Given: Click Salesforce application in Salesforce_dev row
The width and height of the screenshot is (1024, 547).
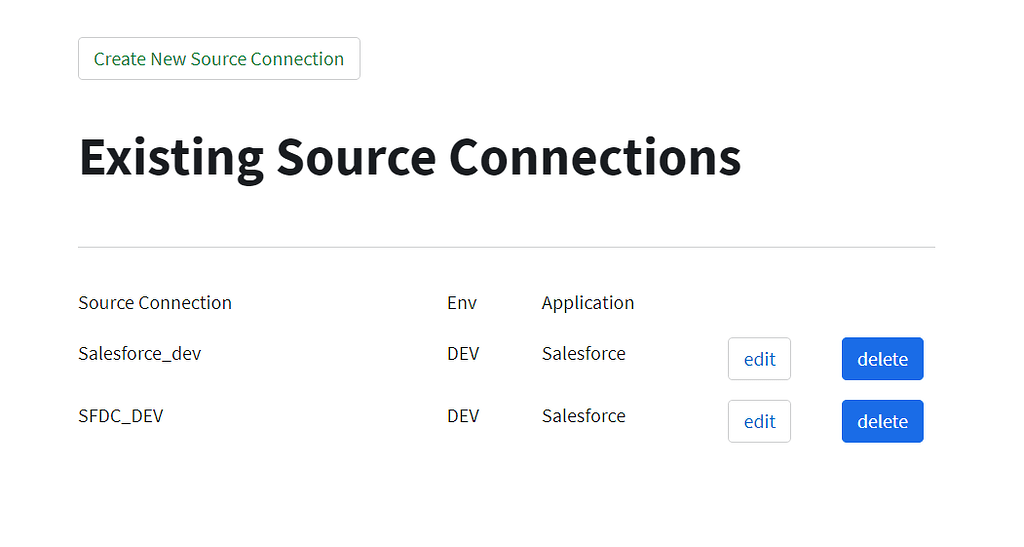Looking at the screenshot, I should click(x=583, y=353).
